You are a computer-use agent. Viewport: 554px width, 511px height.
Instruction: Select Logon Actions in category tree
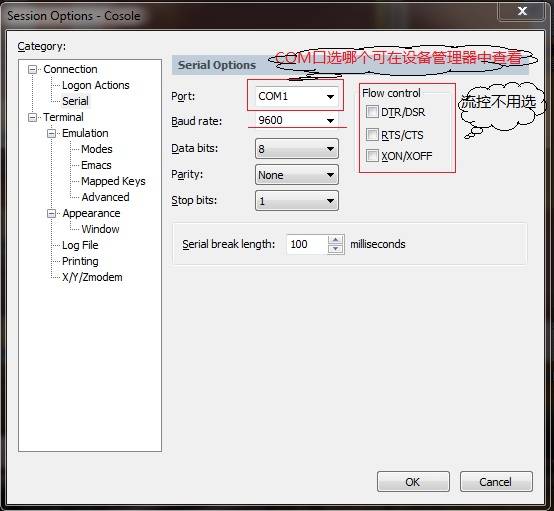click(96, 85)
